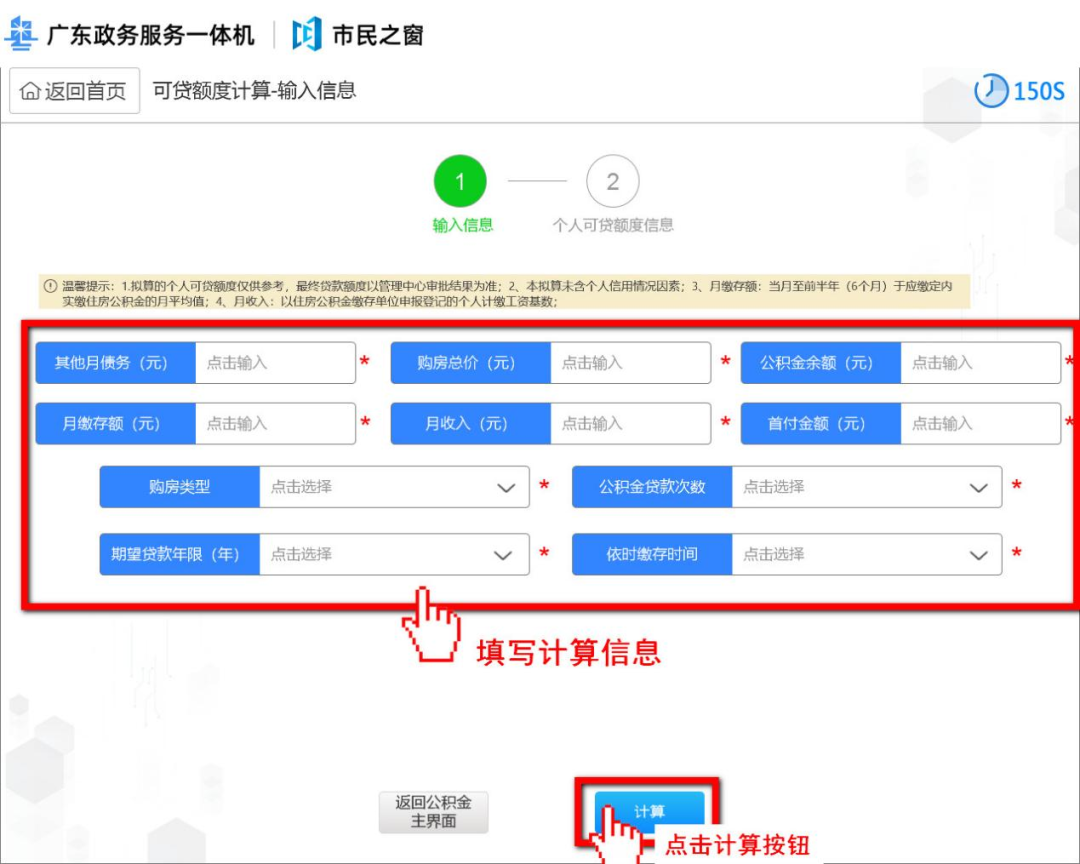The height and width of the screenshot is (864, 1080).
Task: Click the 市民之窗 logo icon
Action: [307, 34]
